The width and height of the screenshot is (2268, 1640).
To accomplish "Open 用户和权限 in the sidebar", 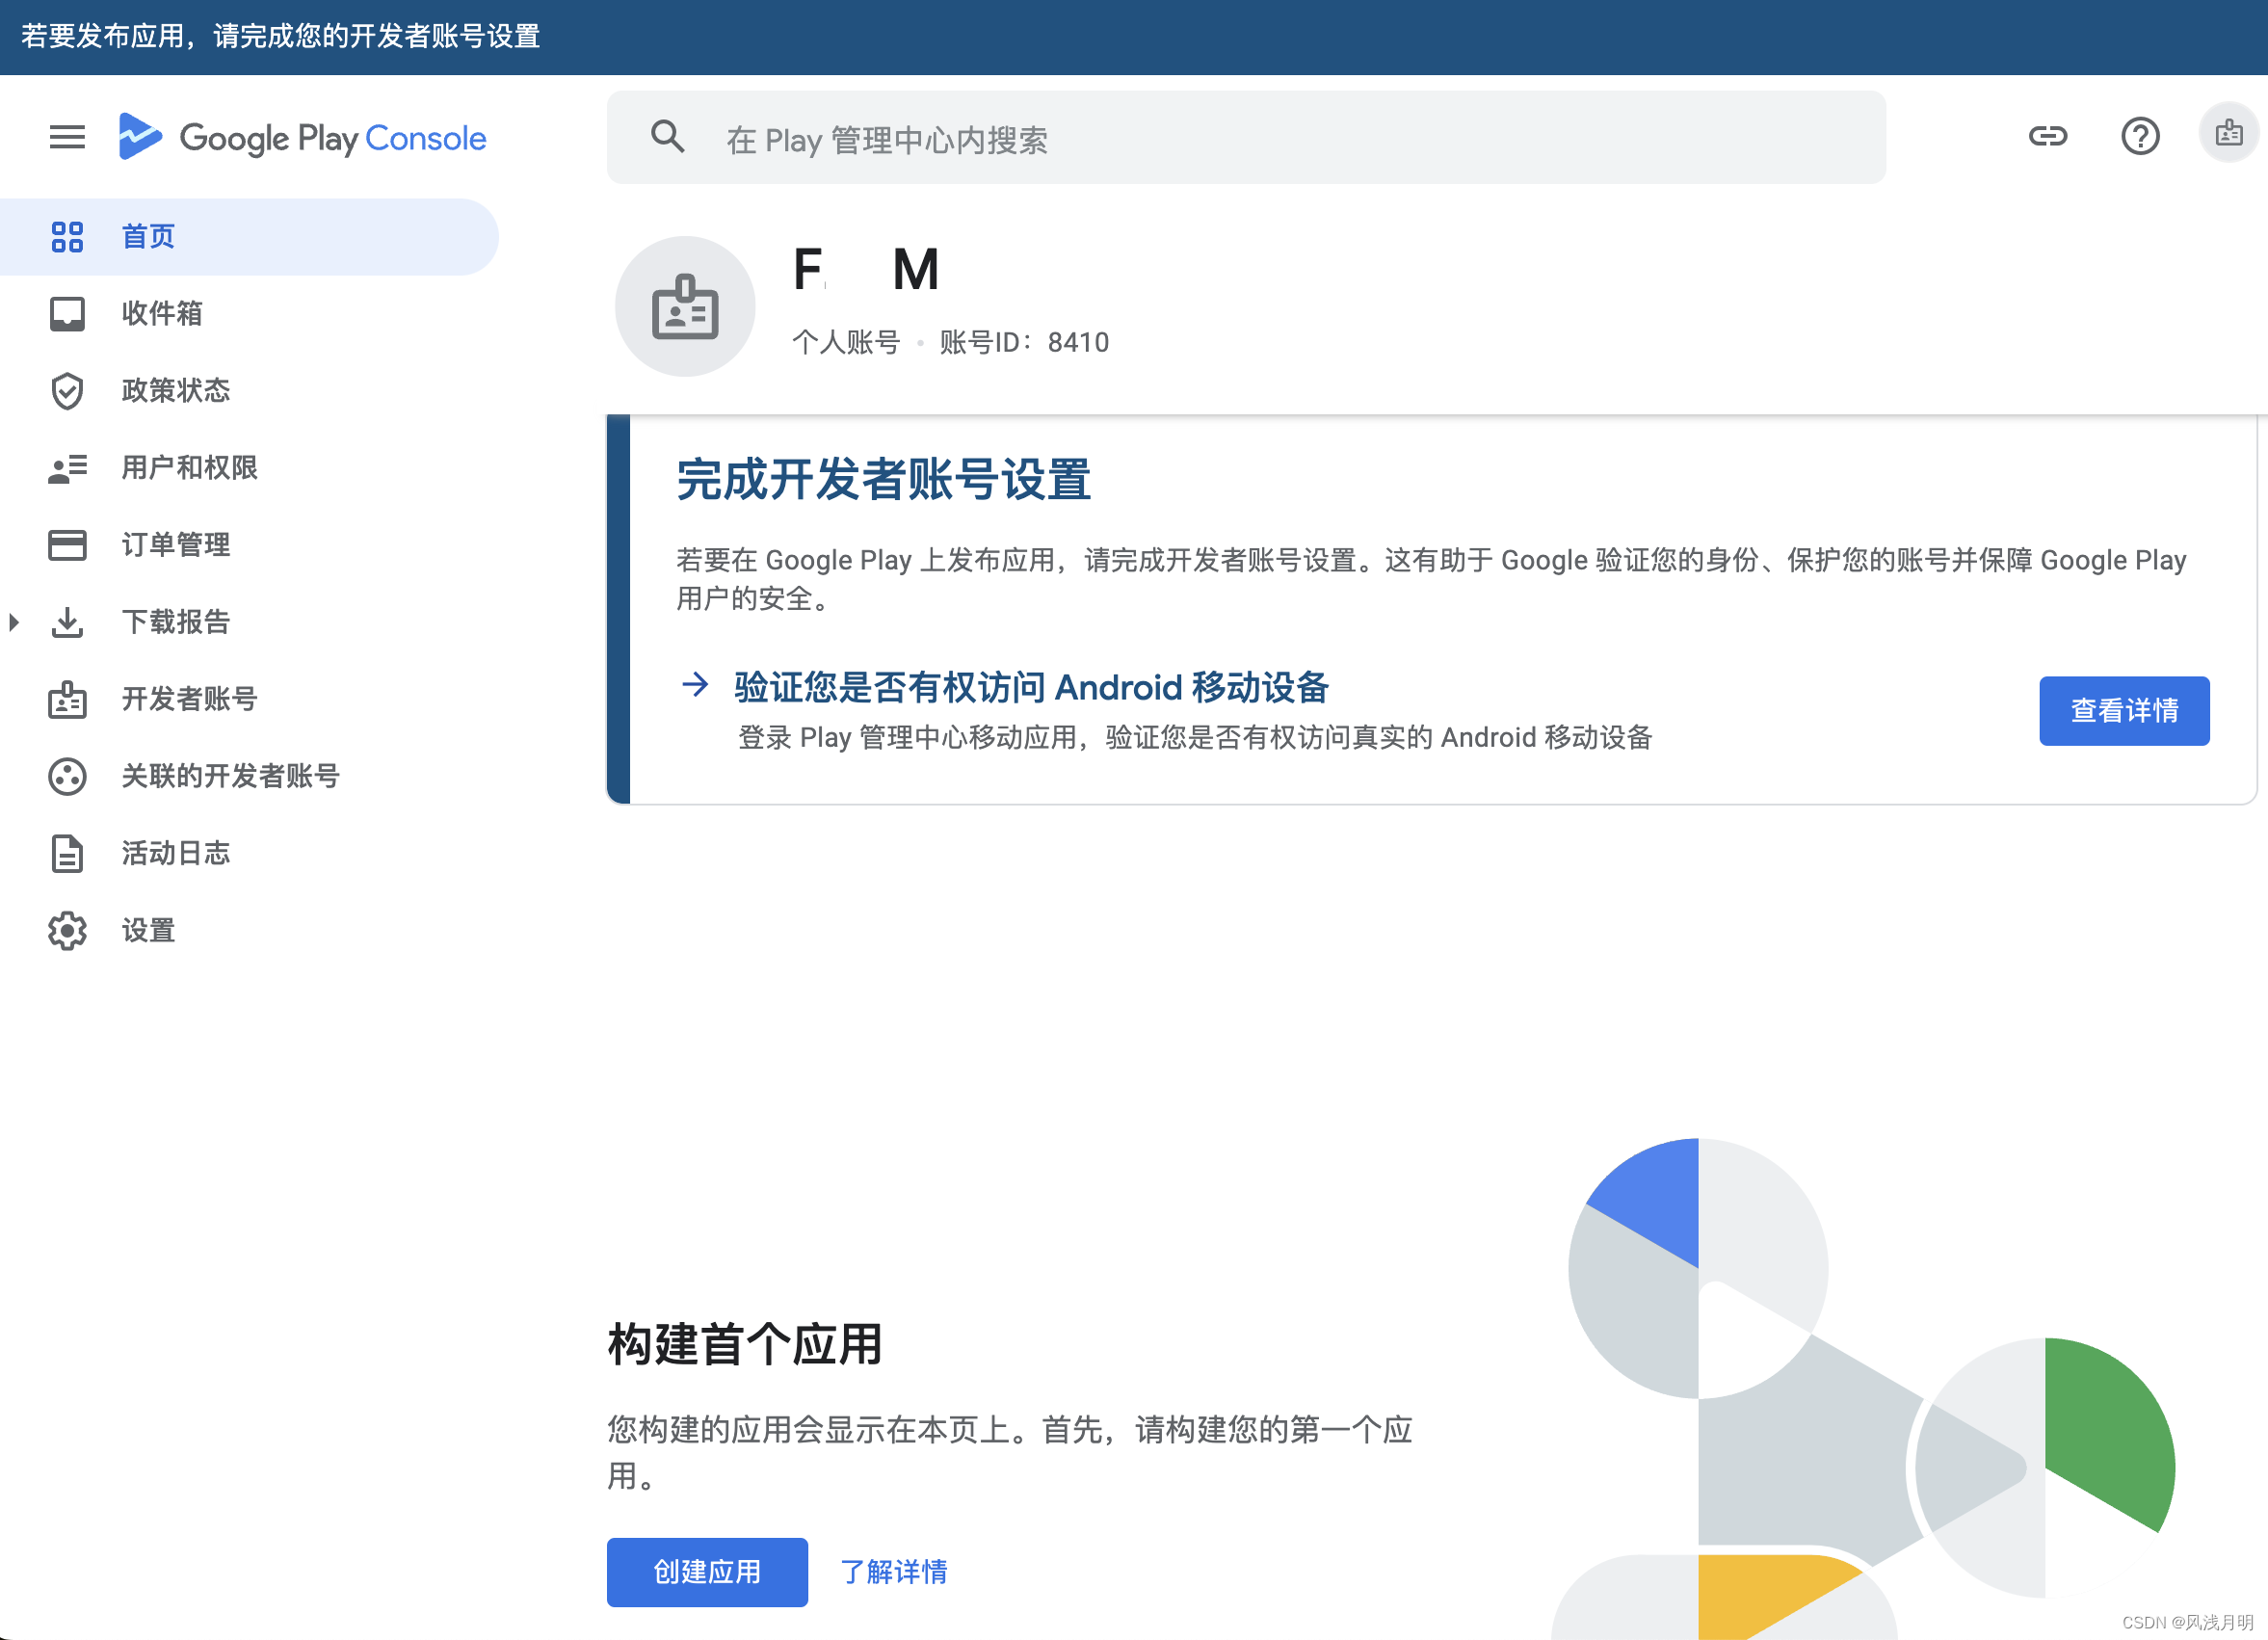I will coord(189,468).
